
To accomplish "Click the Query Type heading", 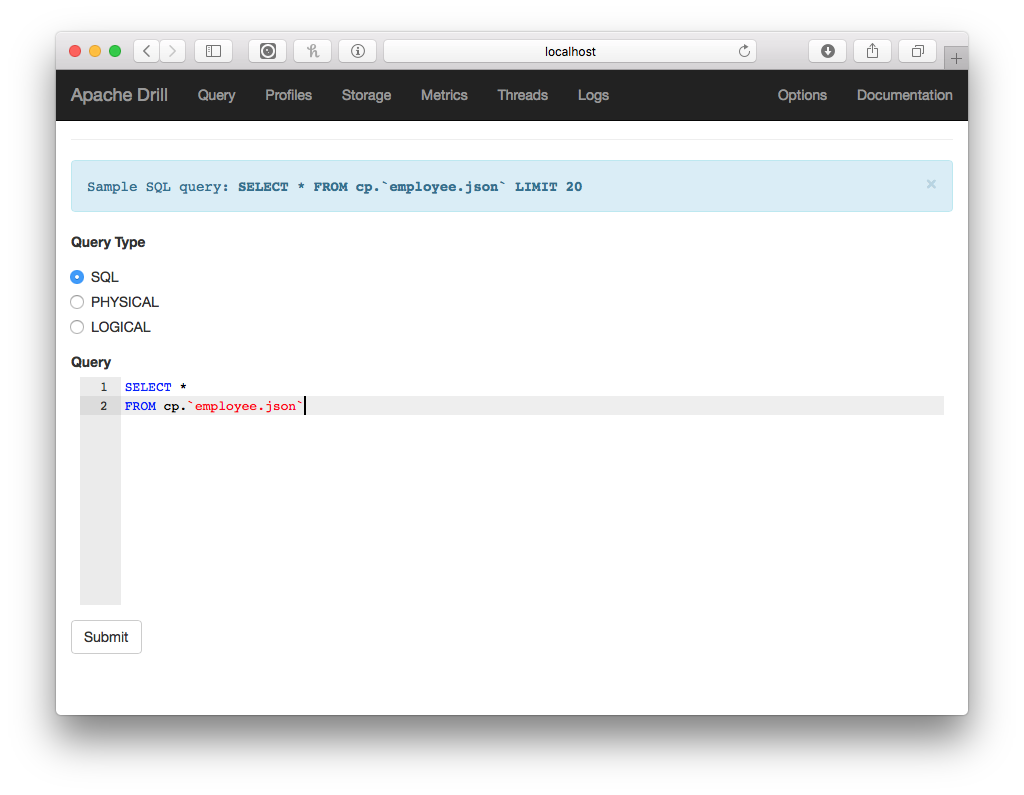I will pyautogui.click(x=108, y=242).
